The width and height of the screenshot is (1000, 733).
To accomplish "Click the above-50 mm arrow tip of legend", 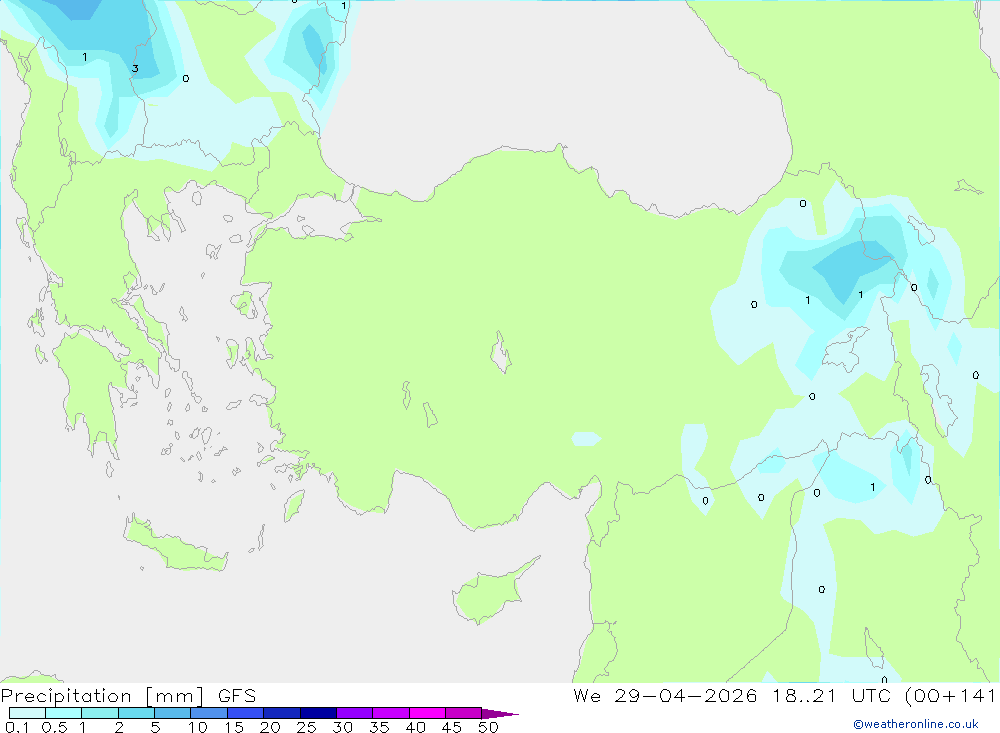I will coord(499,714).
